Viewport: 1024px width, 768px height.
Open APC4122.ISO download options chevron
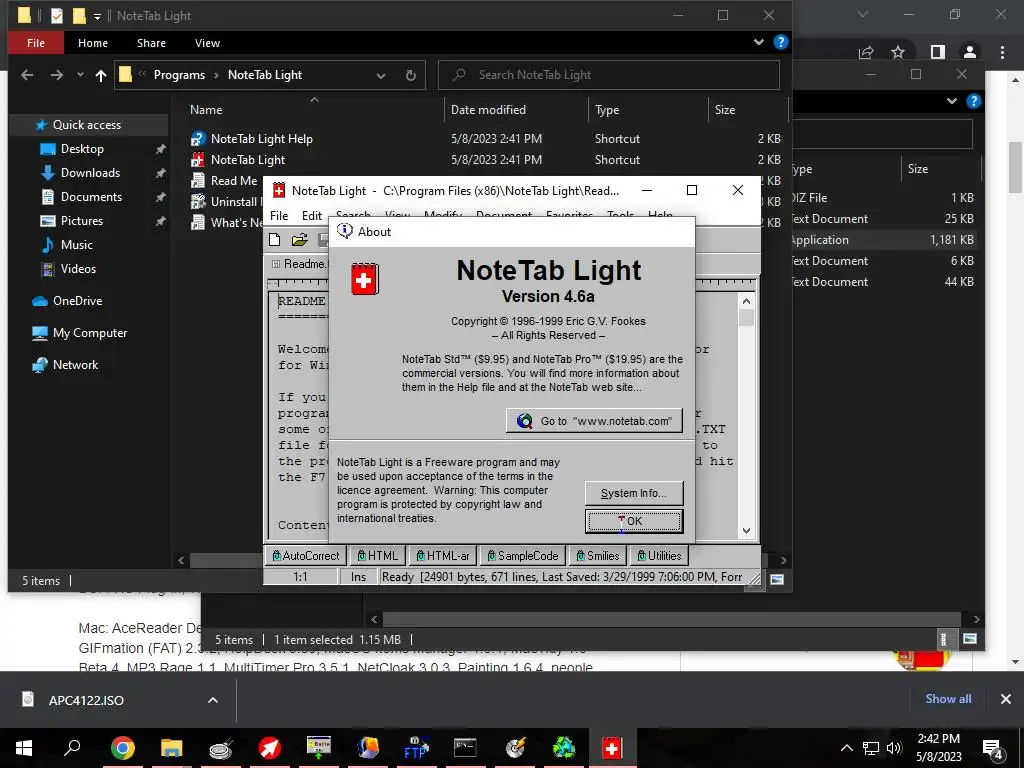click(x=213, y=700)
